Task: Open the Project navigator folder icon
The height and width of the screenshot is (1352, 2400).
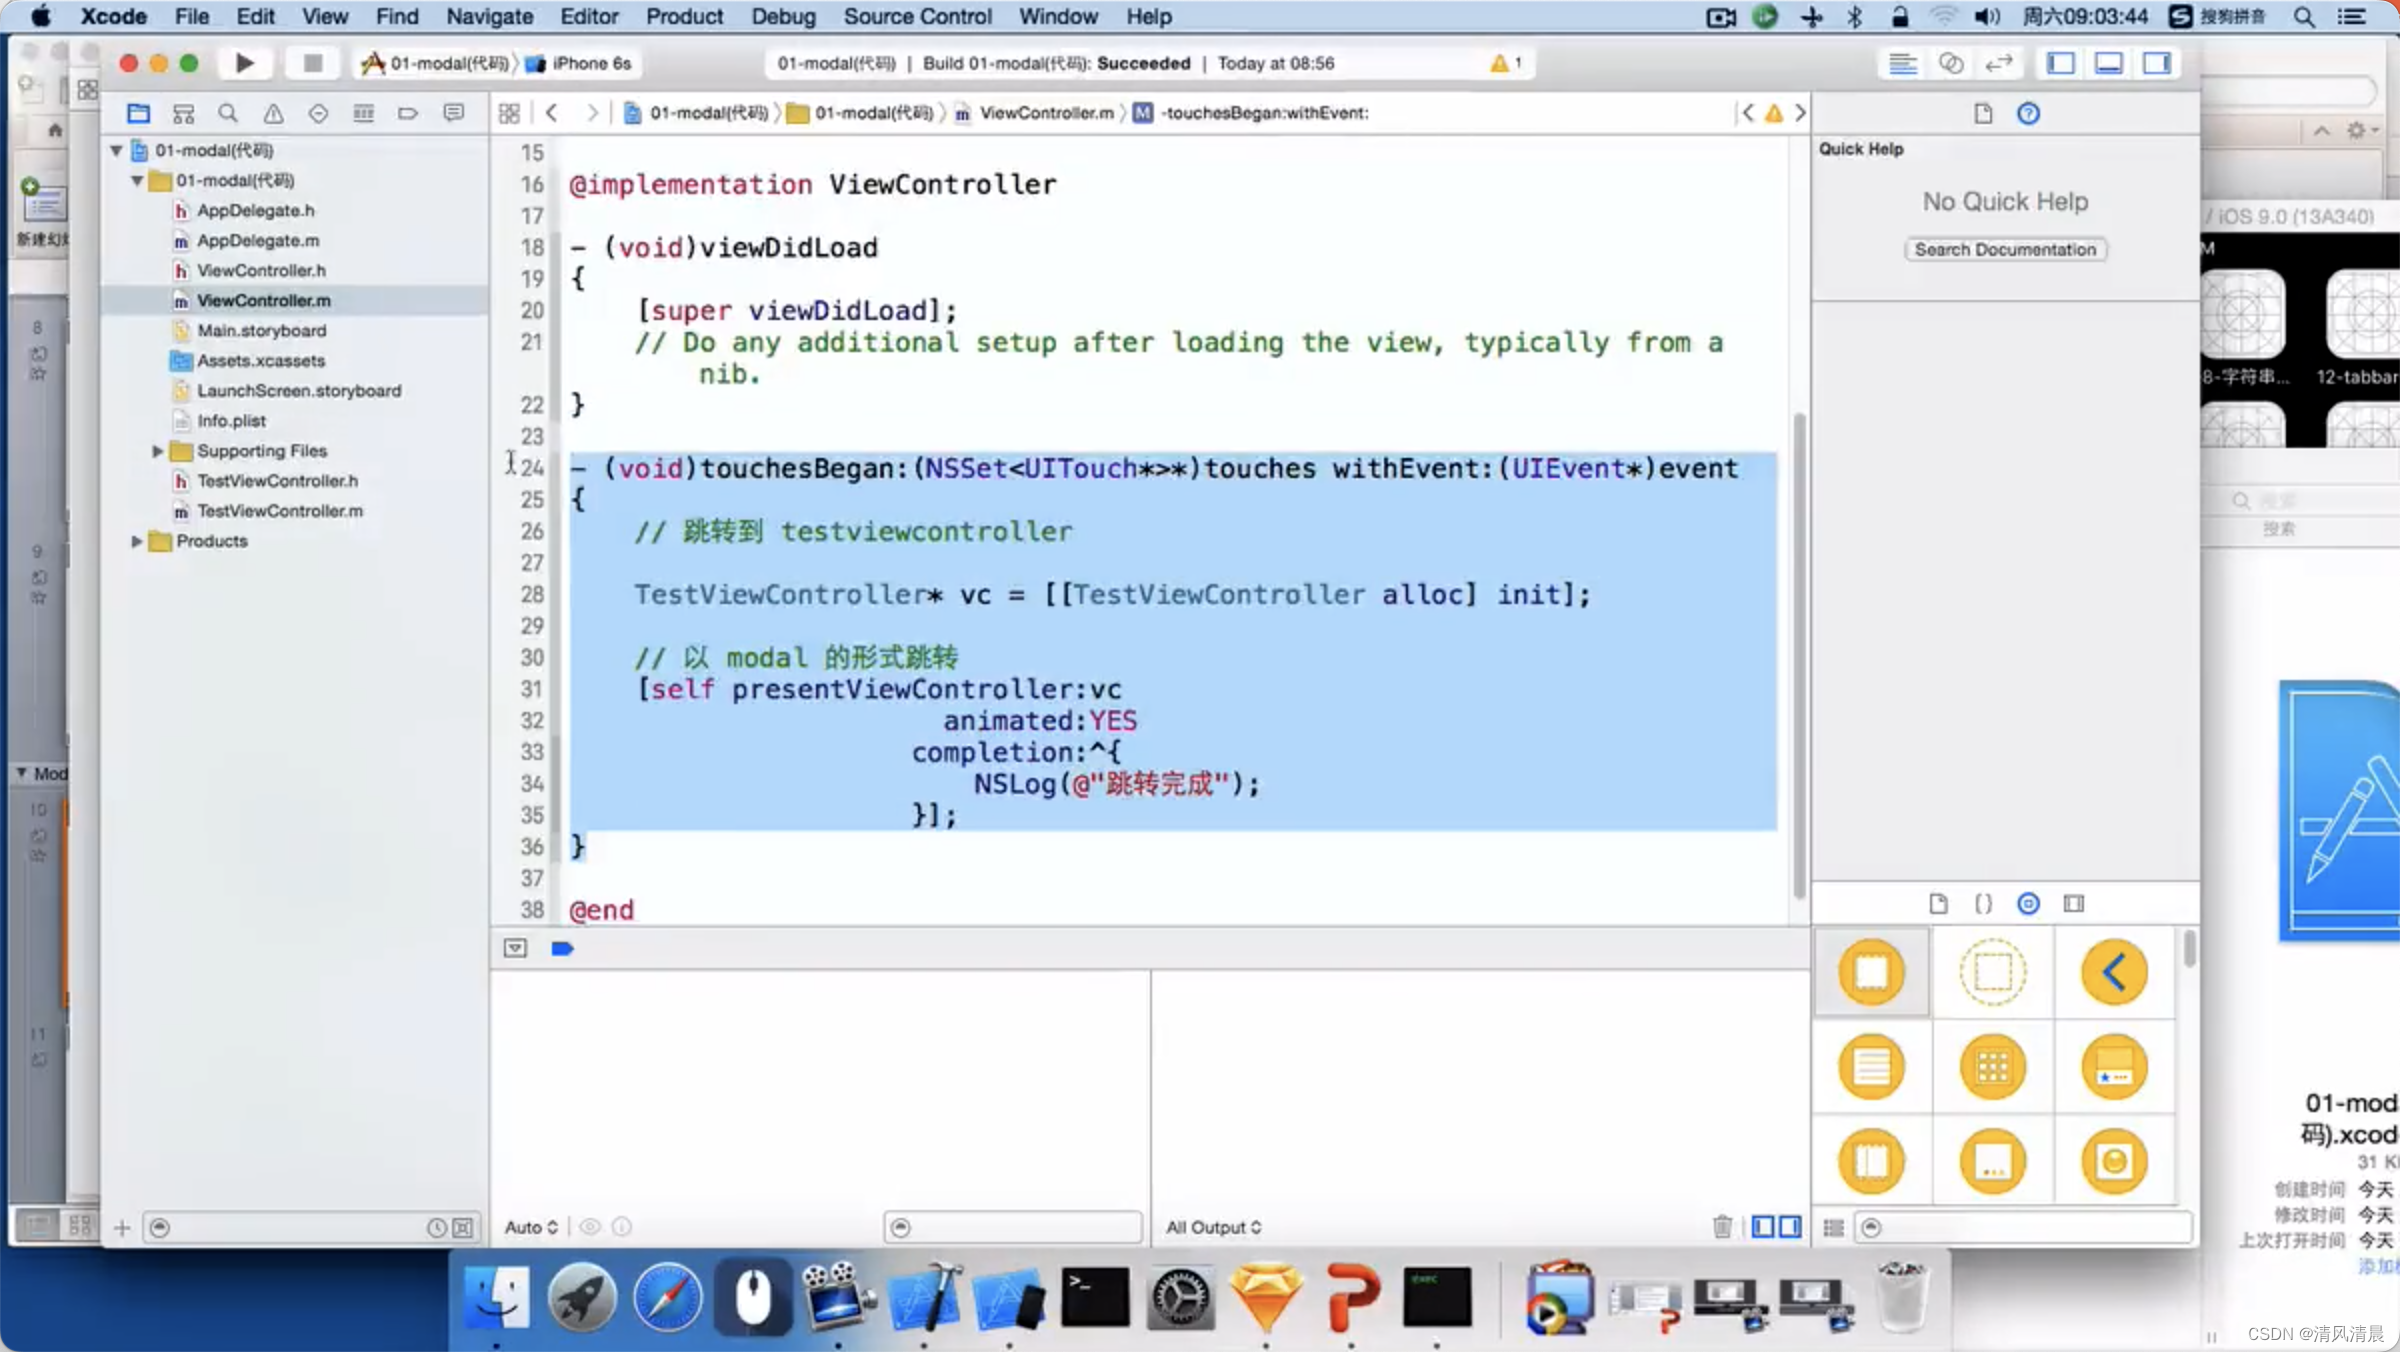Action: coord(138,113)
